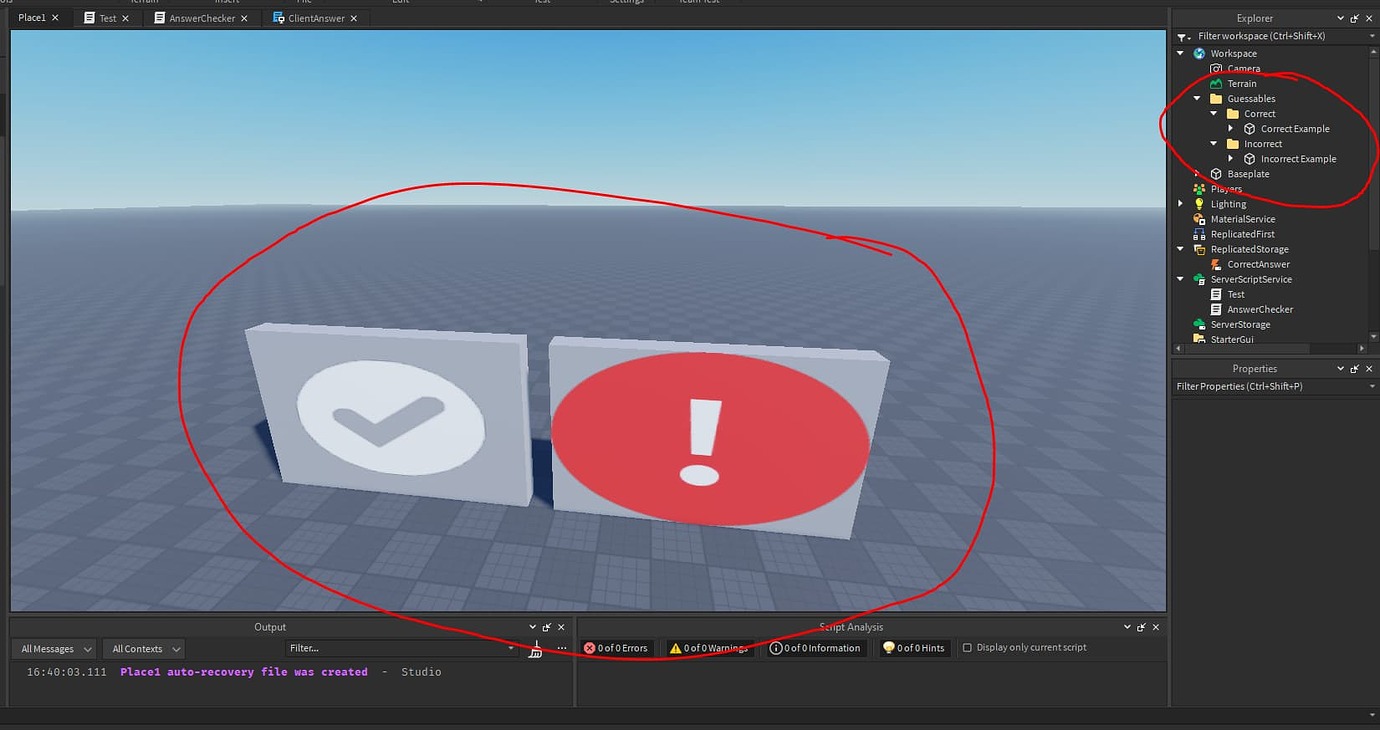Switch to the AnswerChecker tab
The width and height of the screenshot is (1380, 730).
[x=202, y=18]
